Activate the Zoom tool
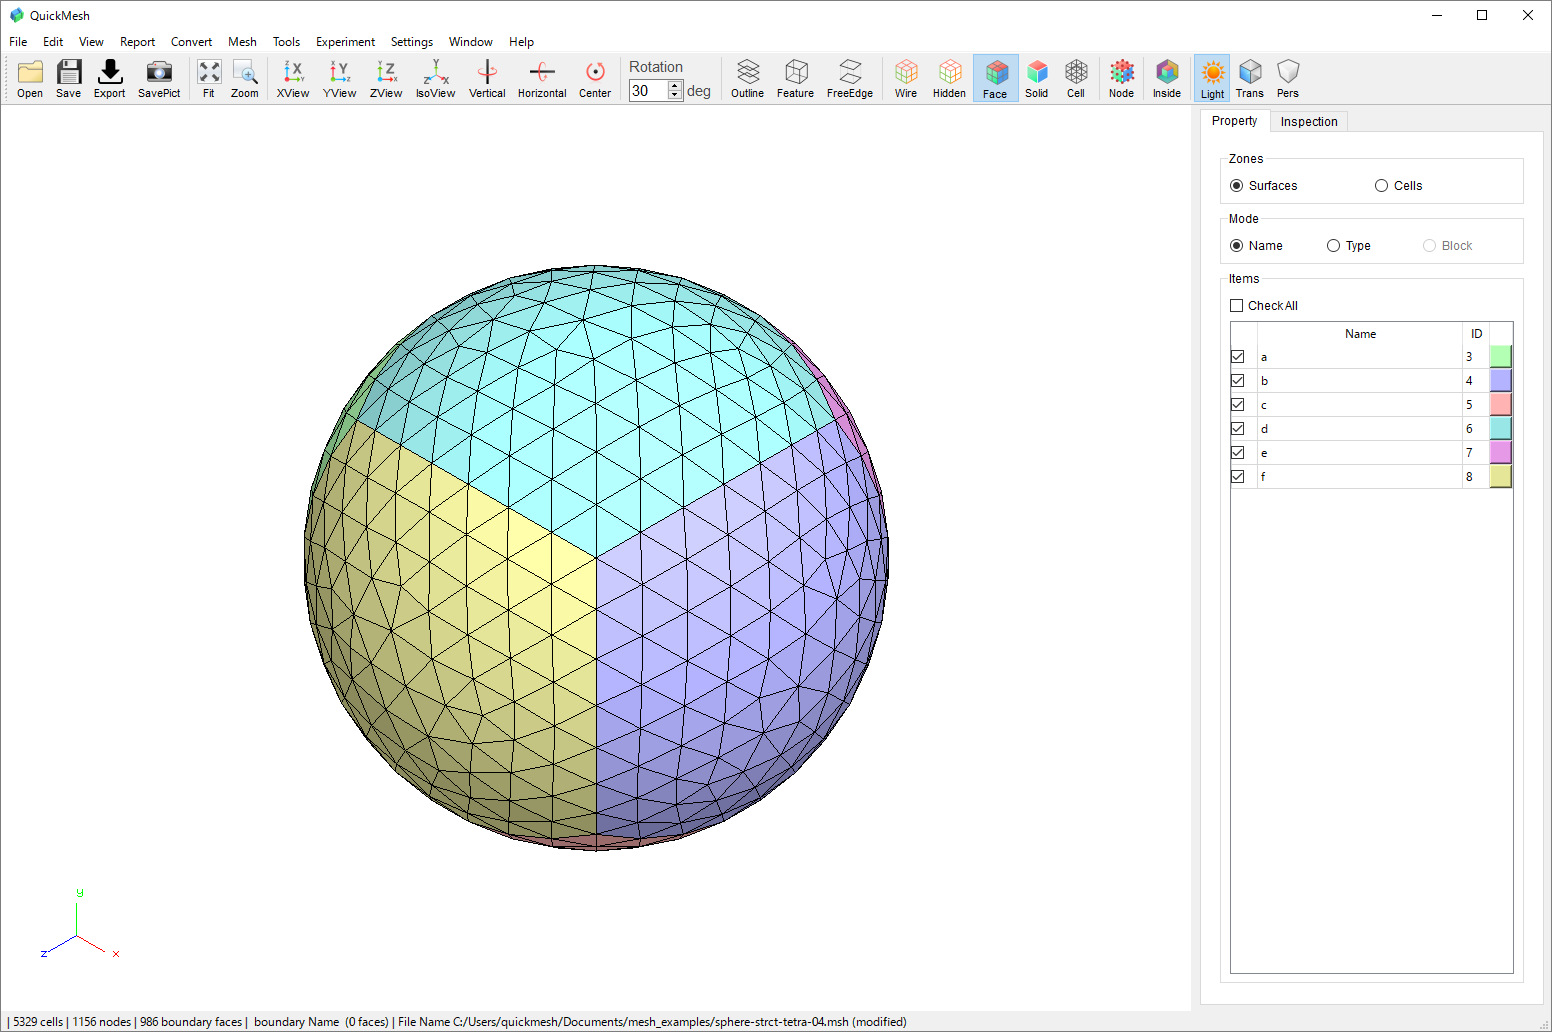This screenshot has width=1552, height=1032. point(245,78)
